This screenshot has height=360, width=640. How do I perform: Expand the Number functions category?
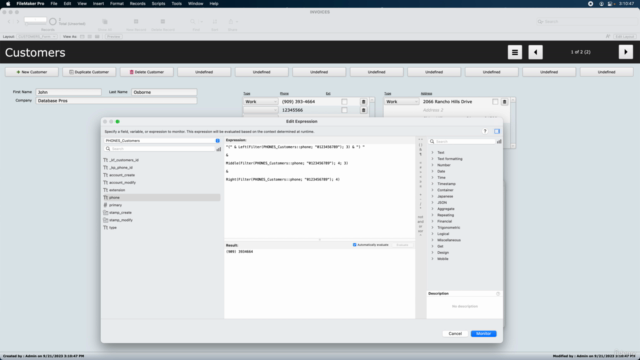click(x=433, y=165)
